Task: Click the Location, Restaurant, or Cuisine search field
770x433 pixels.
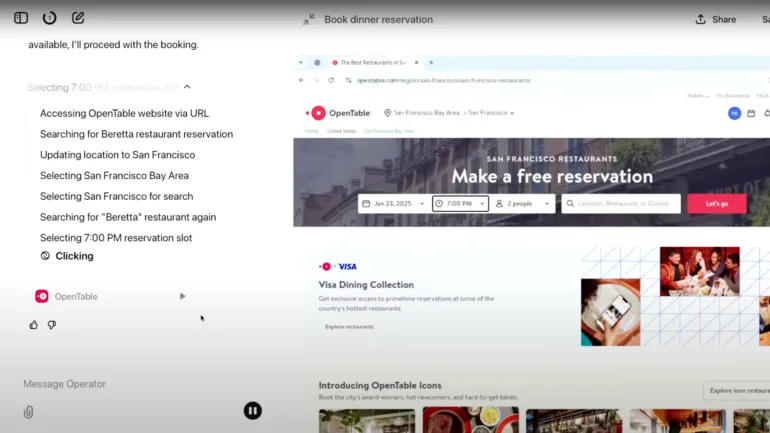Action: pos(621,203)
